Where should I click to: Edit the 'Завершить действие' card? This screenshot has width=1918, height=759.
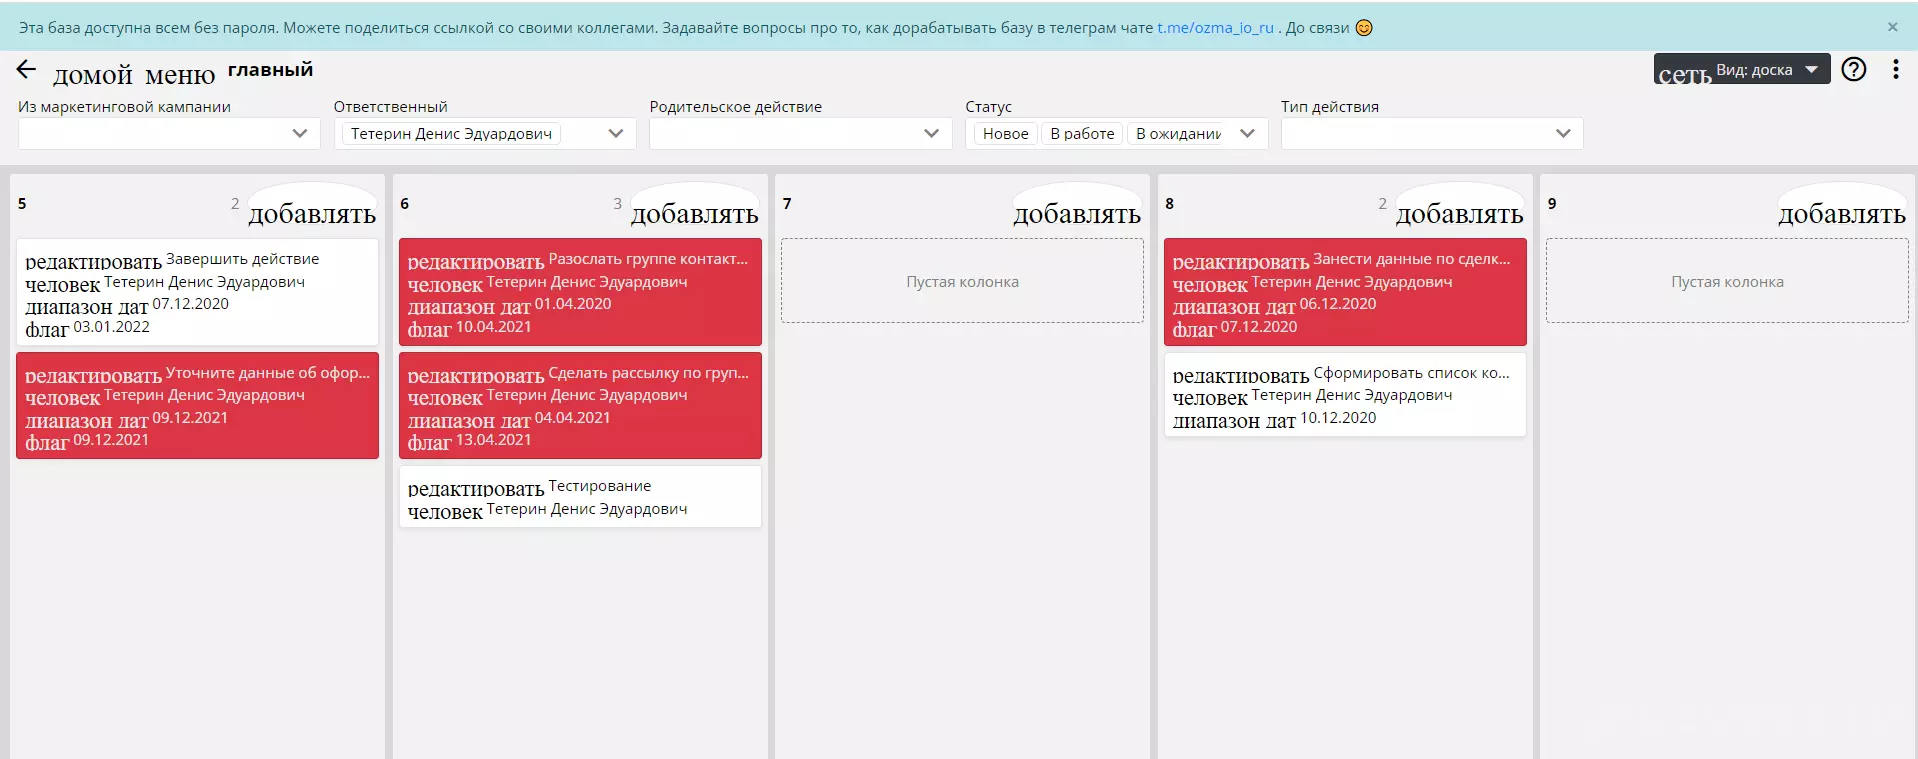(93, 261)
